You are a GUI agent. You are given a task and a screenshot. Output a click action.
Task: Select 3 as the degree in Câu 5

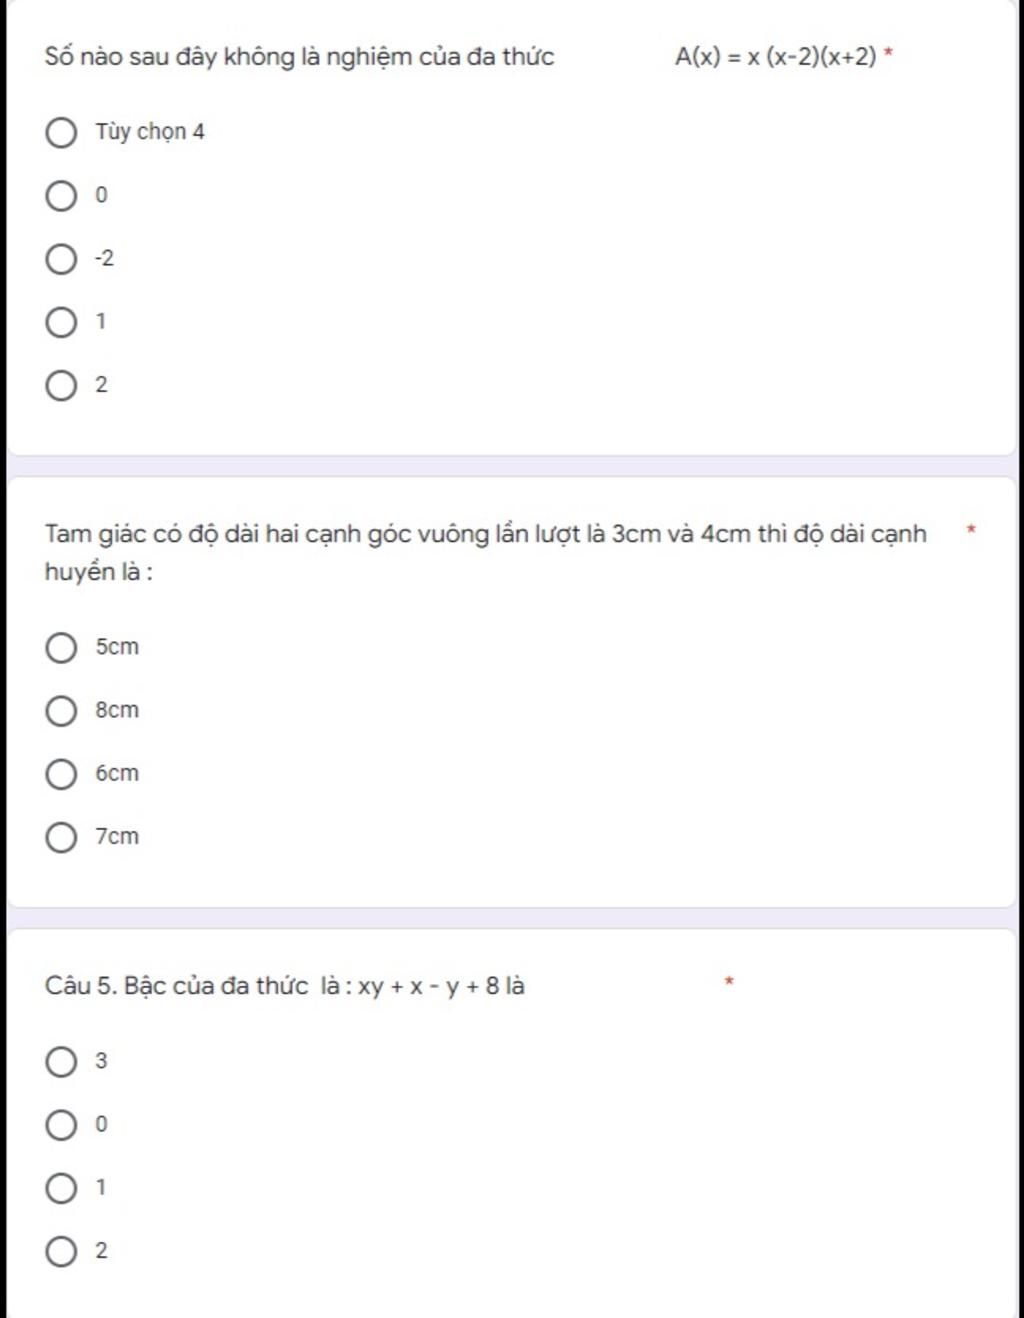pos(61,1061)
